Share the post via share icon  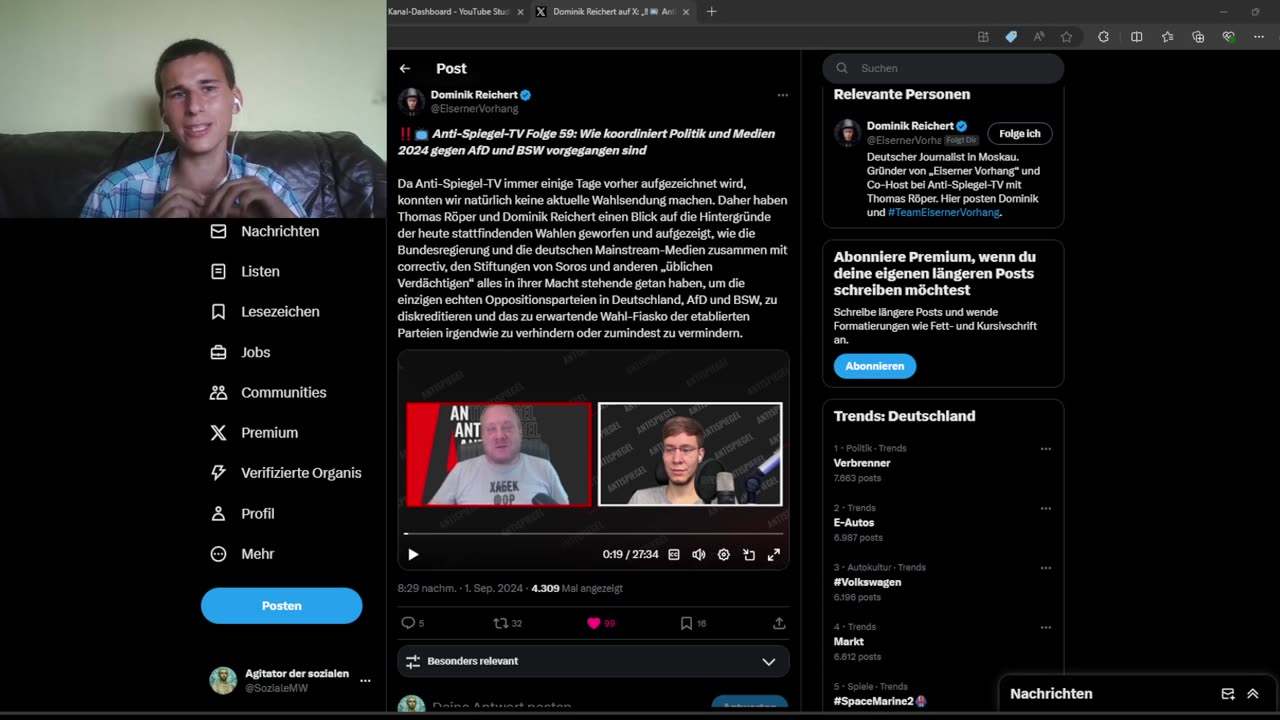point(779,623)
